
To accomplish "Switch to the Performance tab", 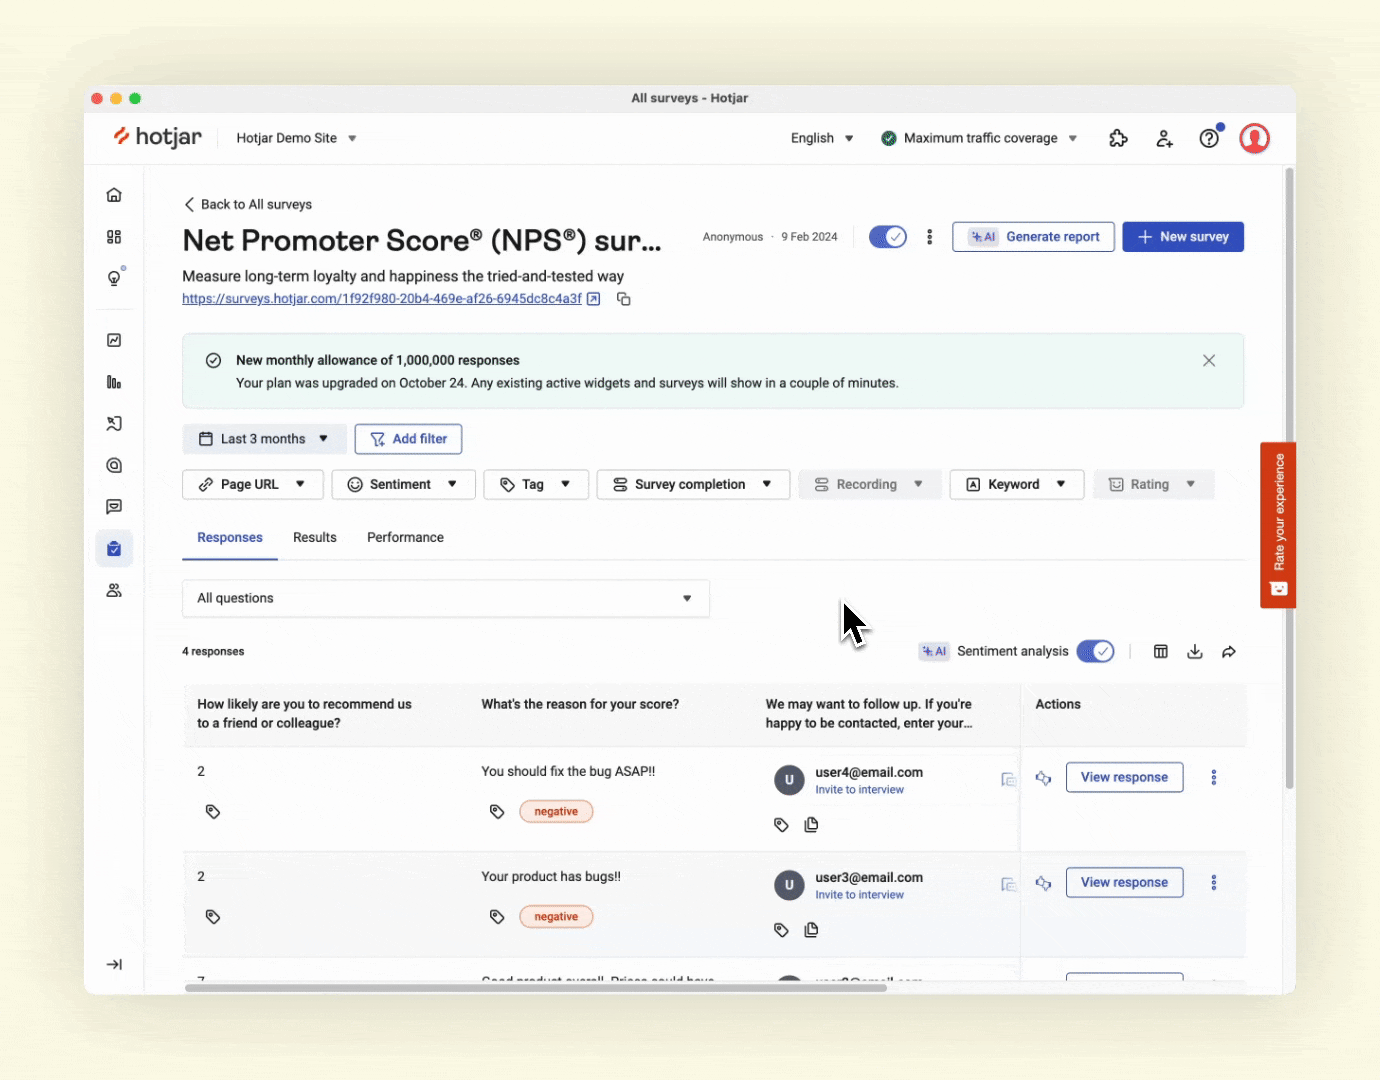I will click(405, 537).
